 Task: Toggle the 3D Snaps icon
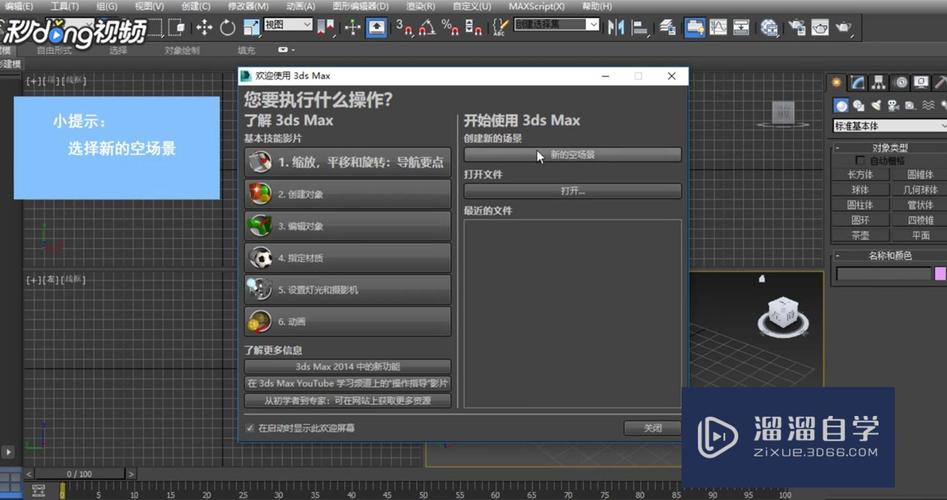(x=404, y=27)
